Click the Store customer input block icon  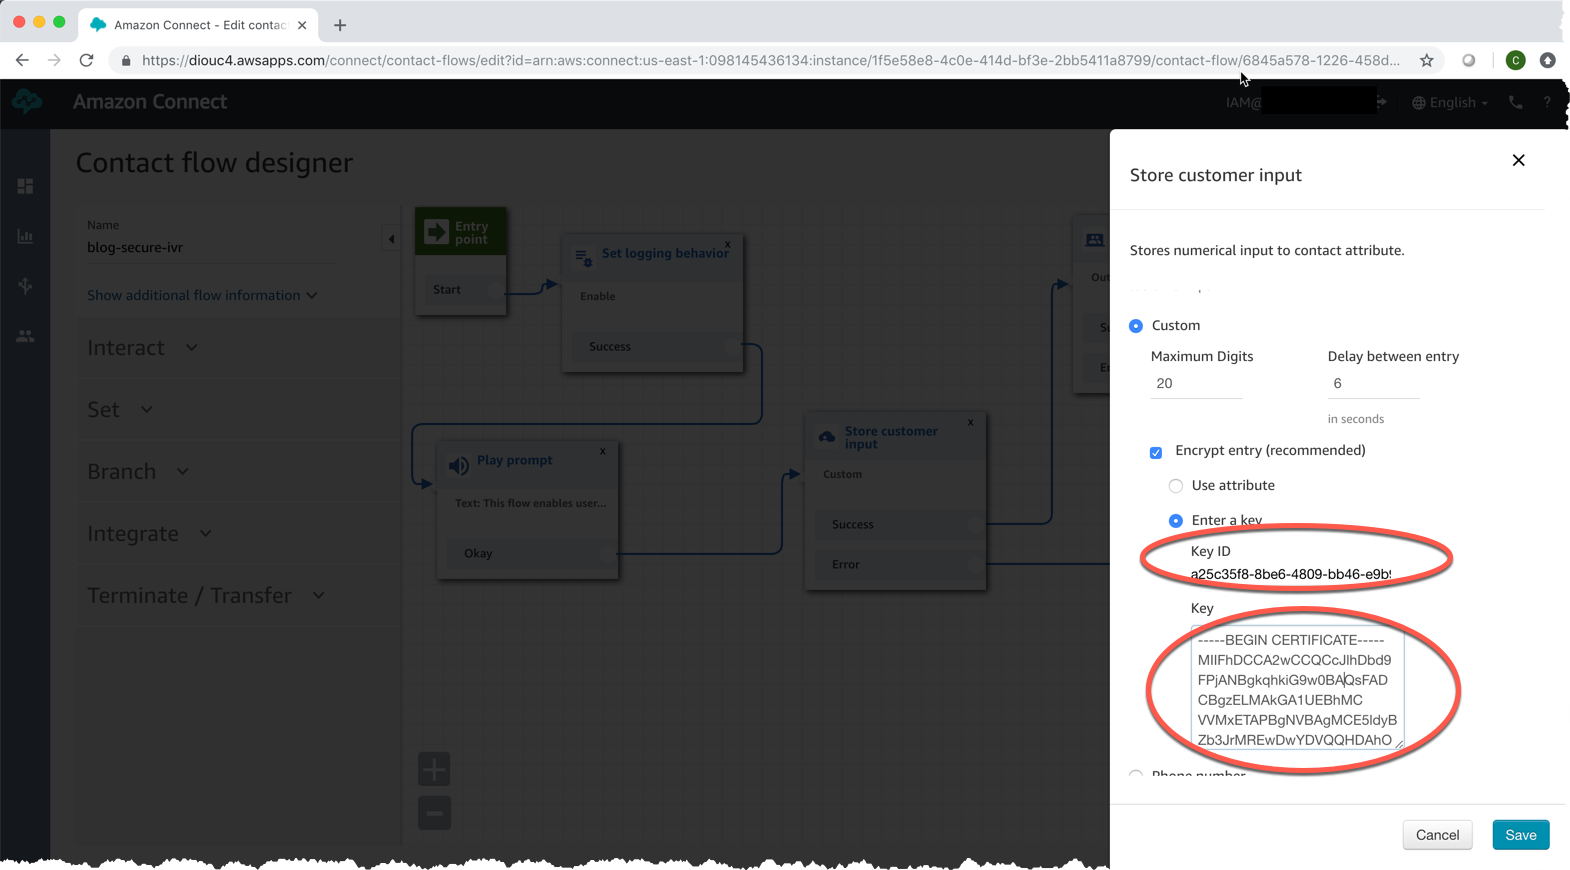point(827,437)
